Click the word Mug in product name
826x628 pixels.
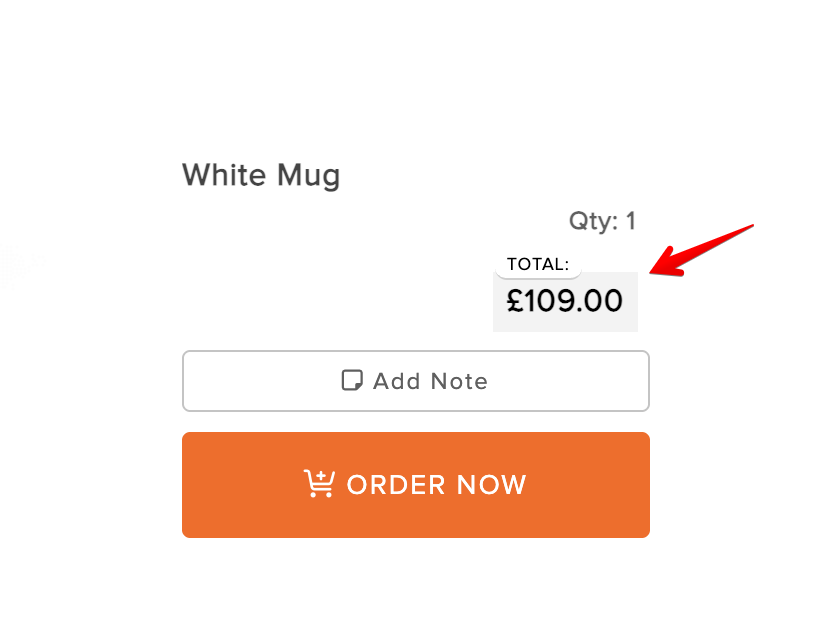coord(309,176)
